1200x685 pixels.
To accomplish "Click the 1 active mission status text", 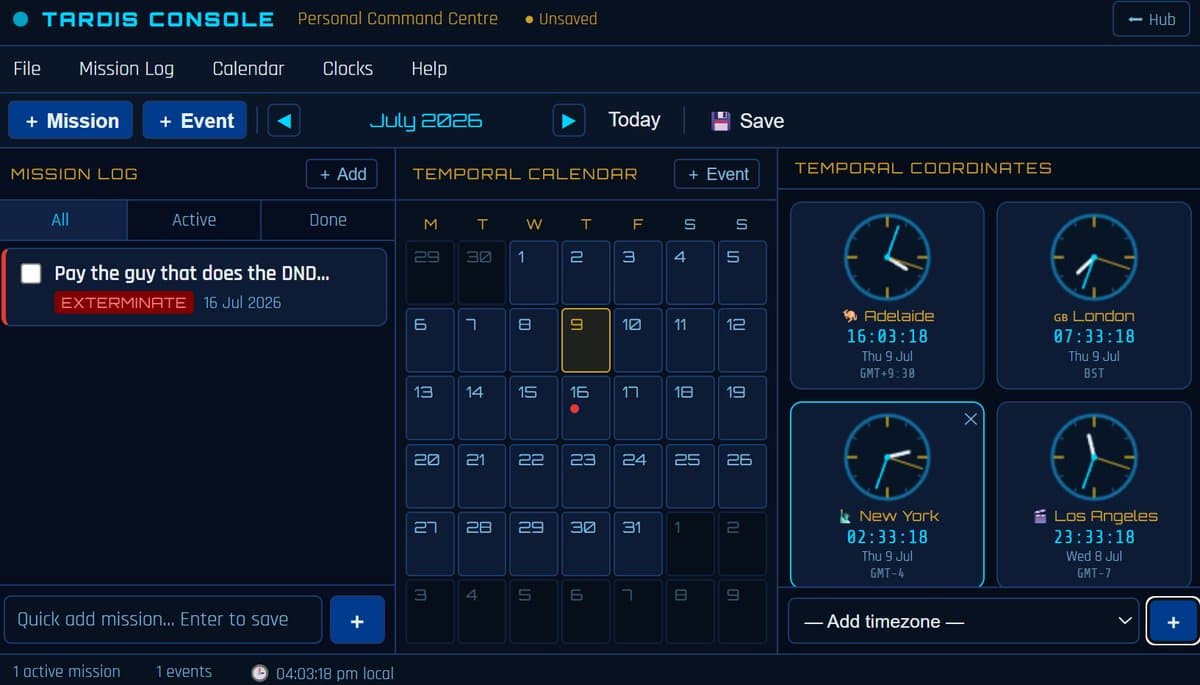I will click(x=67, y=672).
